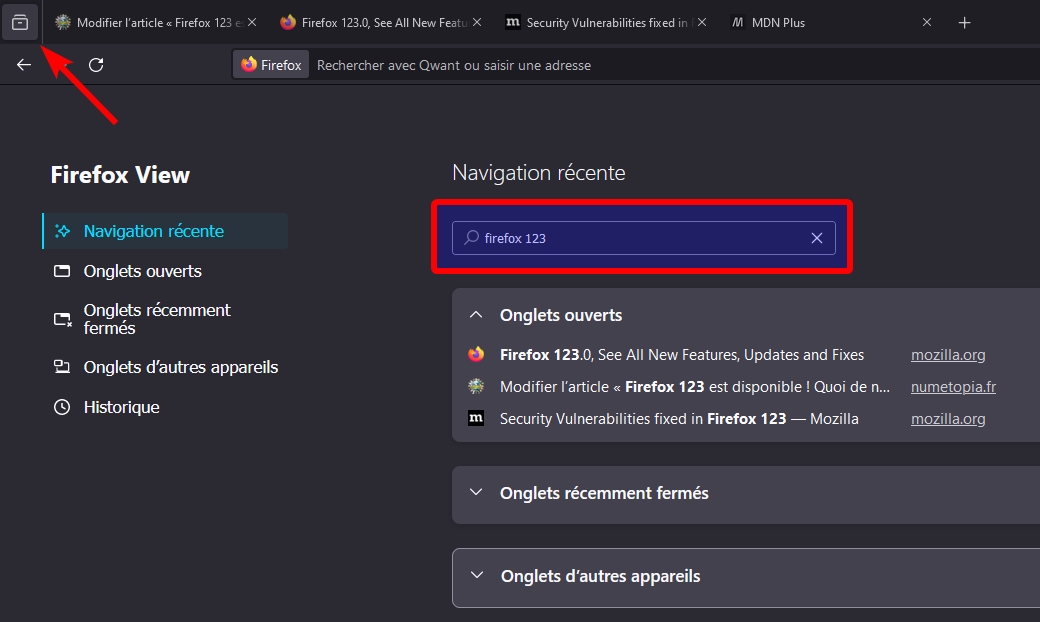Click mozilla.org link on Security Vulnerabilities row

coord(948,419)
